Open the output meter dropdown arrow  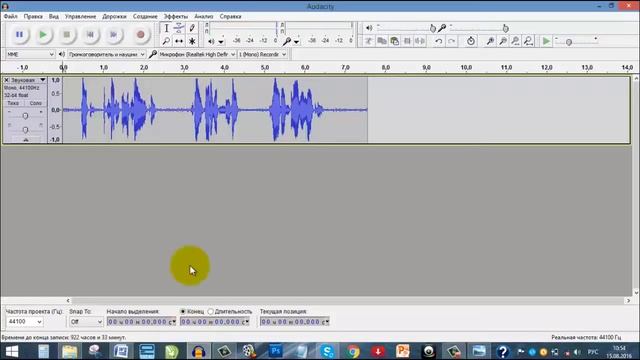coord(221,42)
